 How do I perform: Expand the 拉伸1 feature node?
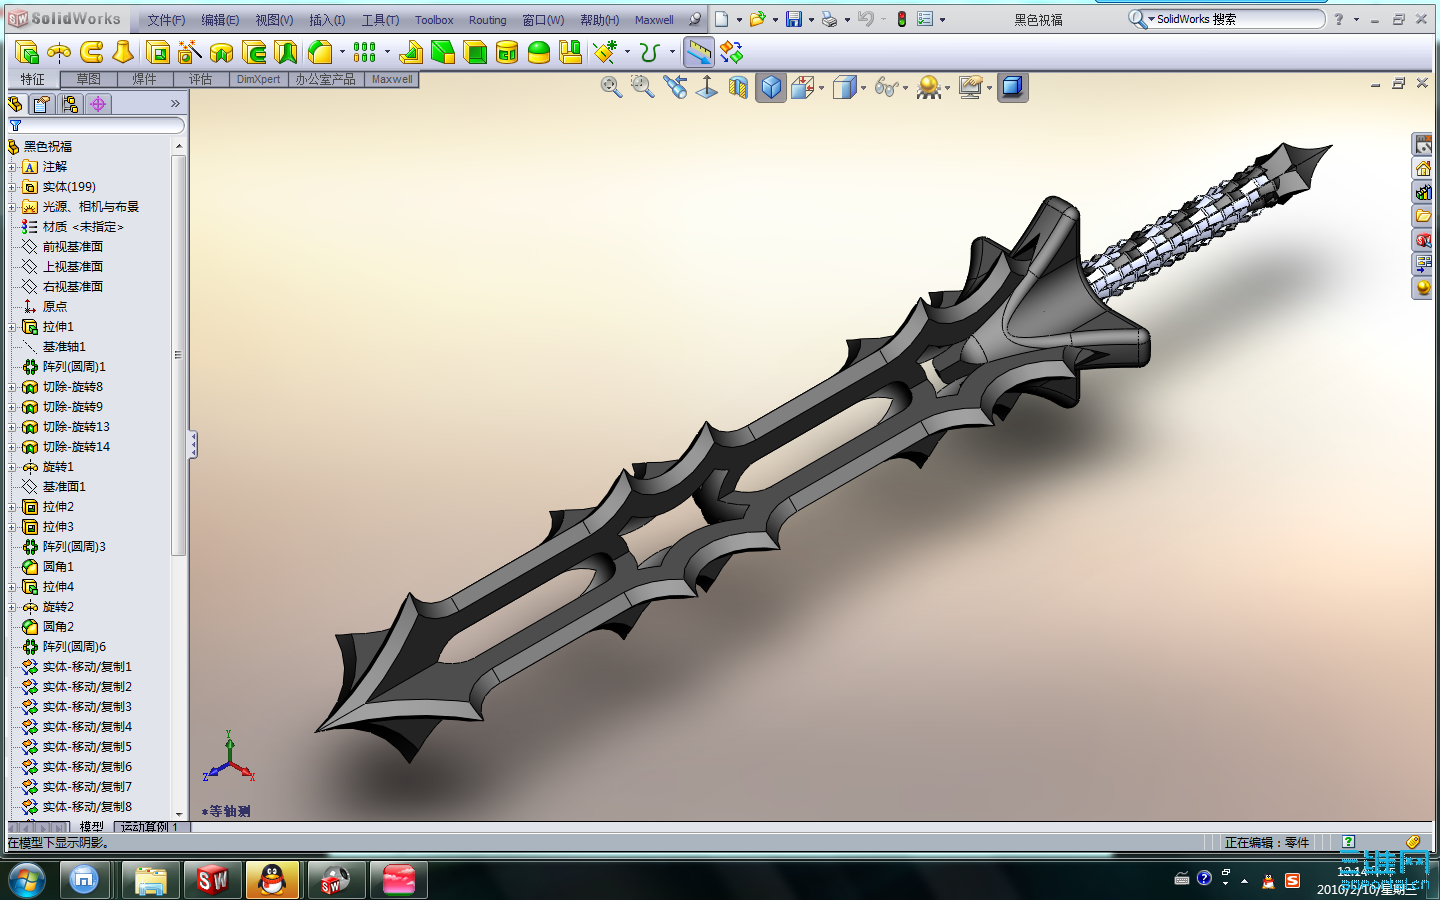[x=13, y=327]
